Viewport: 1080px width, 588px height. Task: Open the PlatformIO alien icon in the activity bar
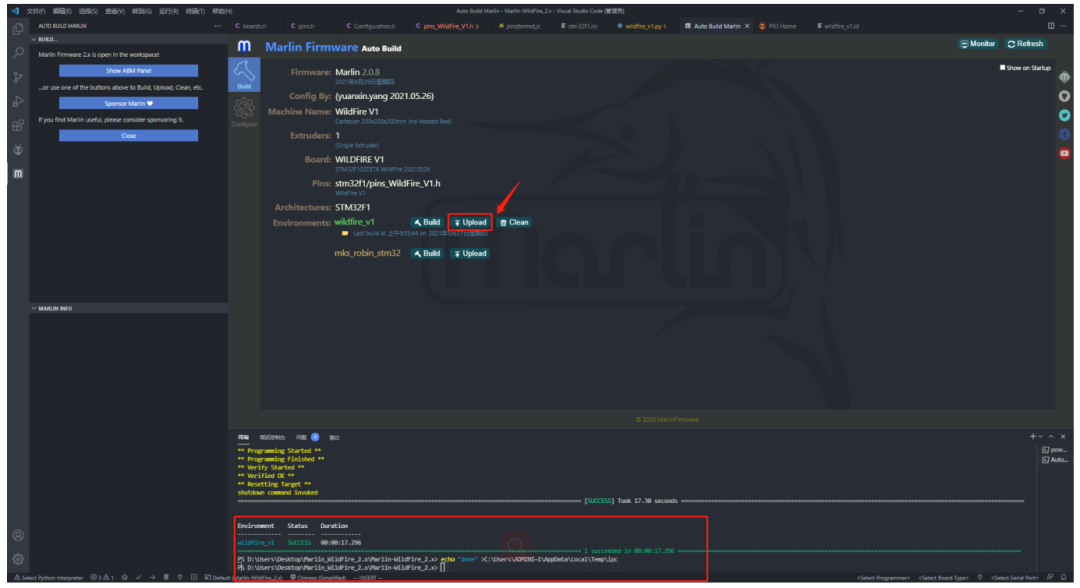18,149
